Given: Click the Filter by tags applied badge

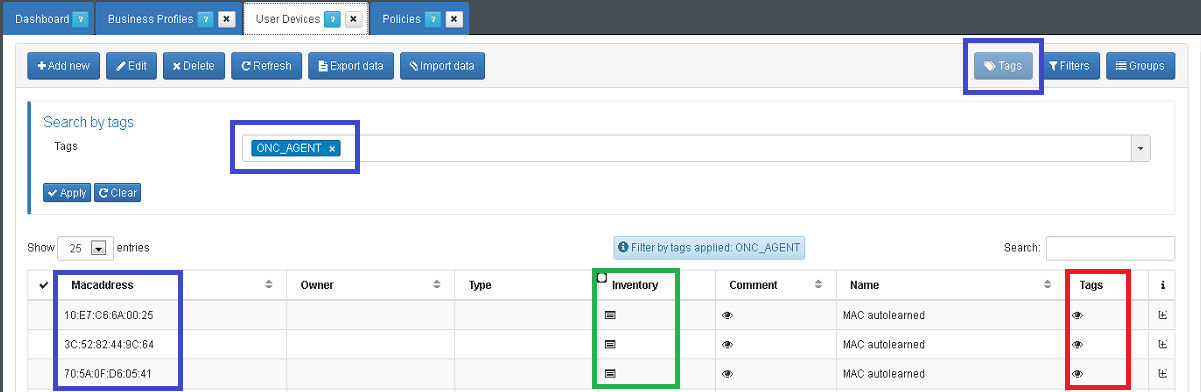Looking at the screenshot, I should tap(710, 247).
